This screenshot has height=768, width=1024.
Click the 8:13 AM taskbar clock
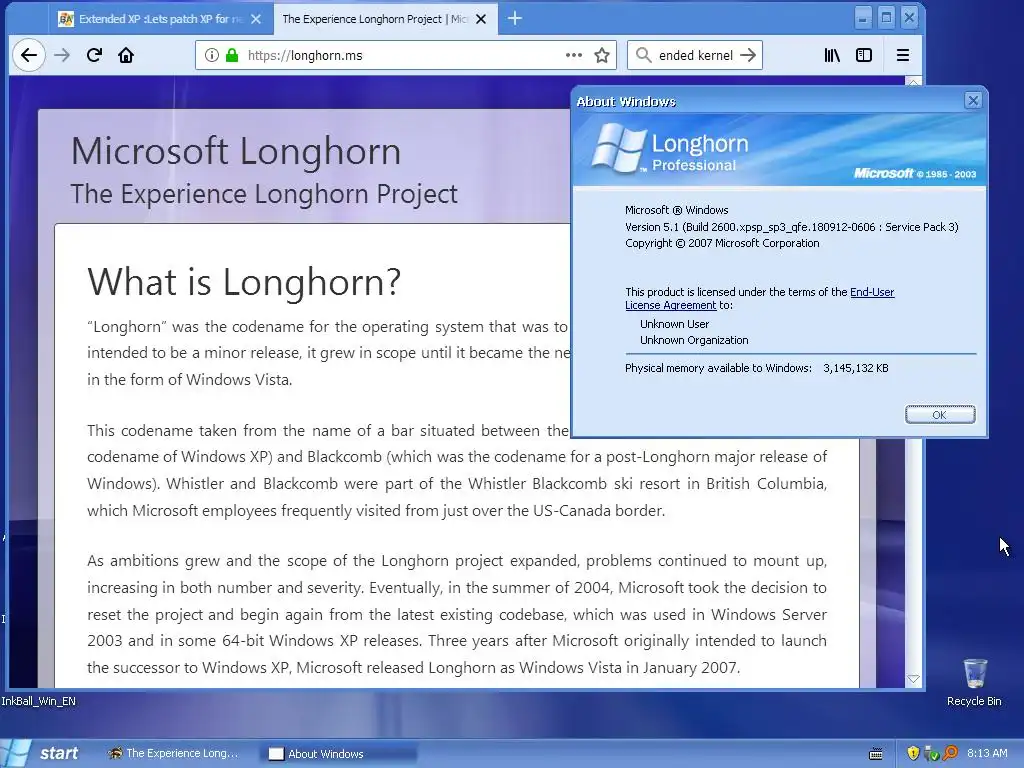[x=987, y=754]
